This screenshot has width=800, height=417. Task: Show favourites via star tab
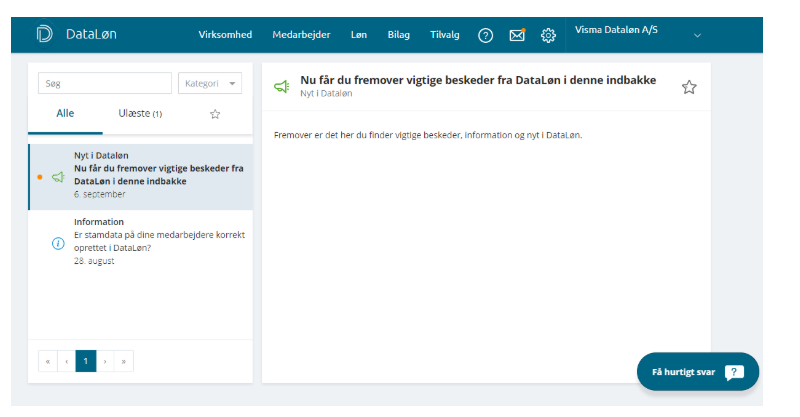[x=215, y=114]
